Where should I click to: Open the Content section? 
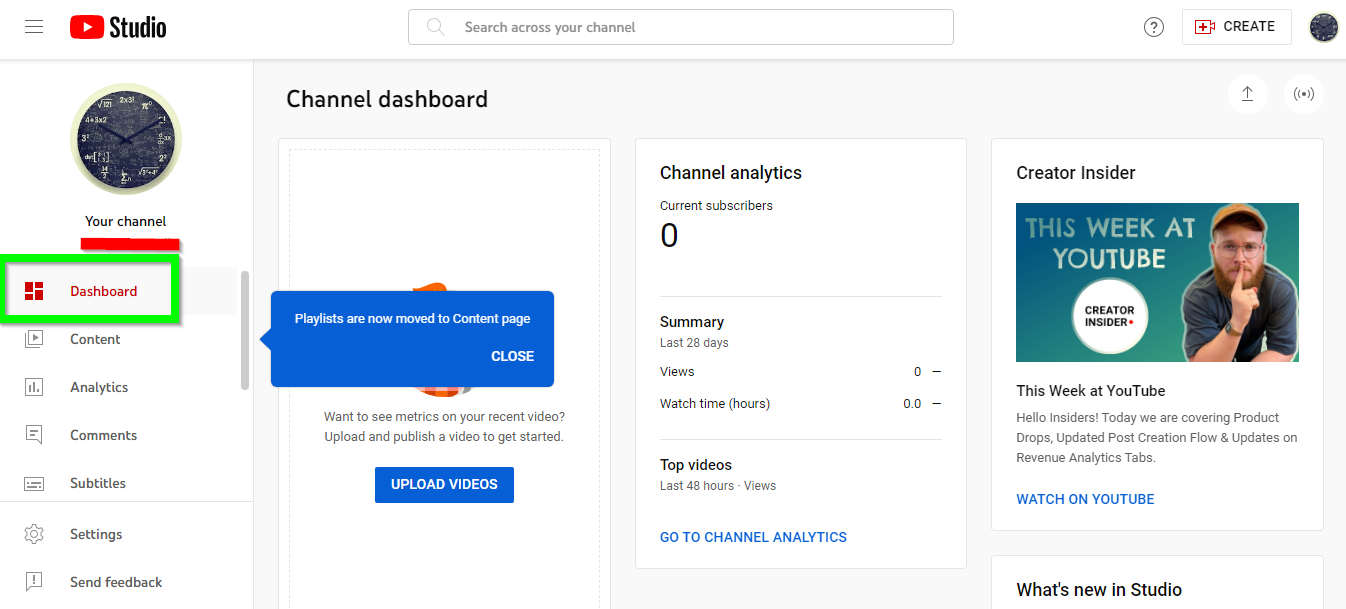(119, 339)
